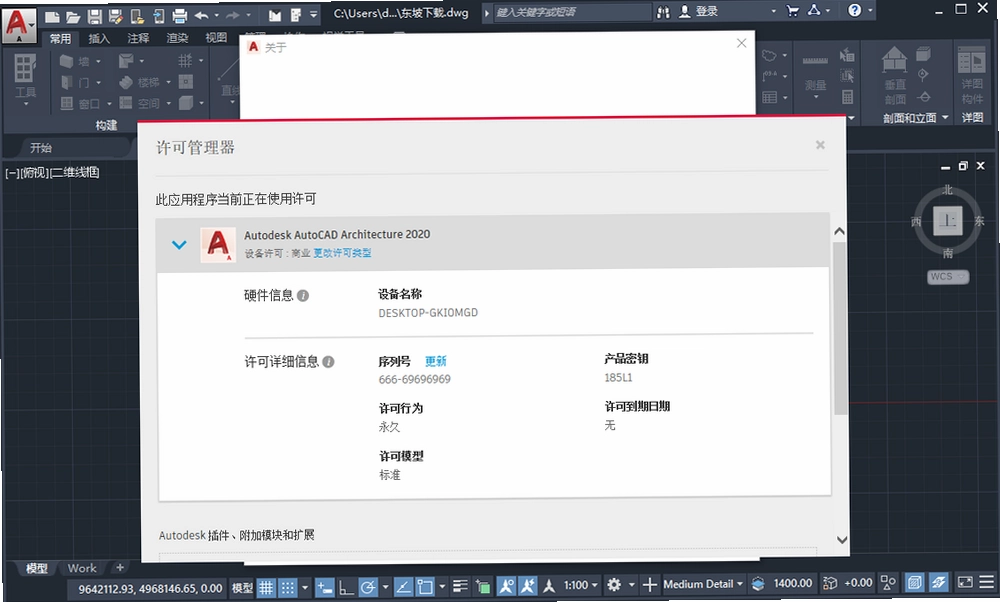1000x602 pixels.
Task: Click the sign-in 登录 button
Action: pos(698,11)
